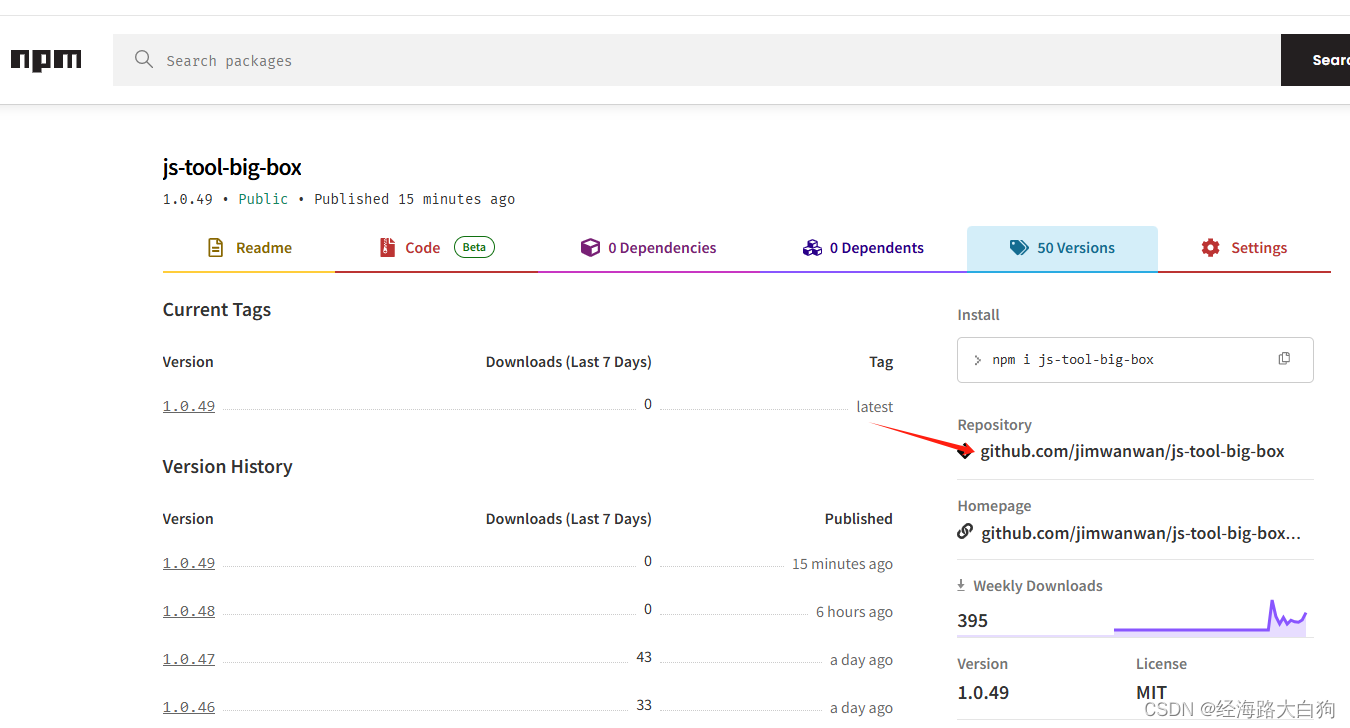The height and width of the screenshot is (728, 1350).
Task: Click the MIT license text
Action: pyautogui.click(x=1151, y=692)
